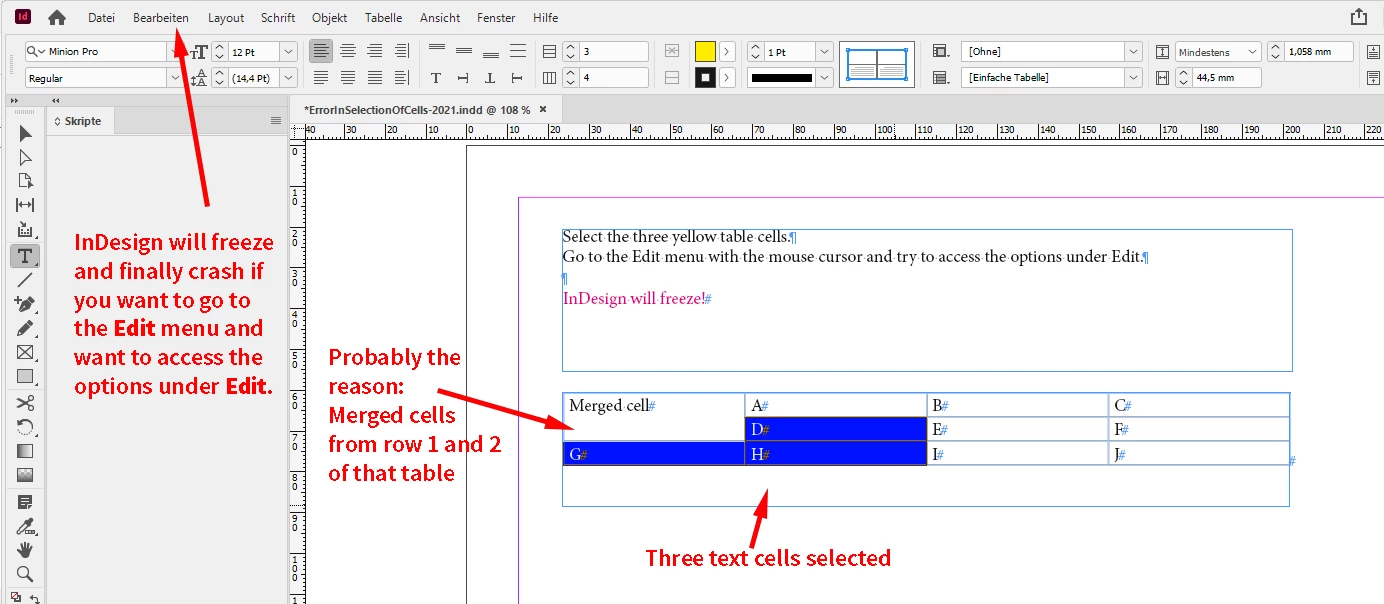Select the Gradient Swatch tool

tap(25, 451)
